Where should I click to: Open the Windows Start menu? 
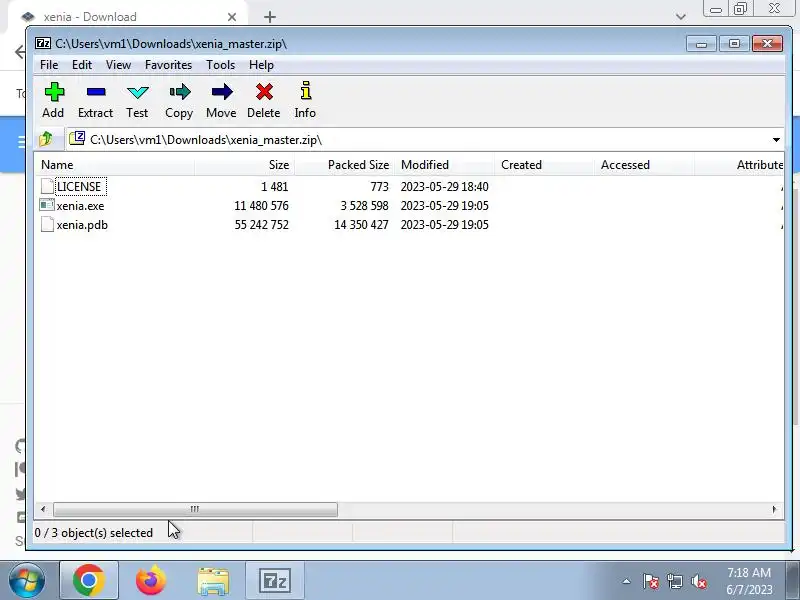[27, 580]
